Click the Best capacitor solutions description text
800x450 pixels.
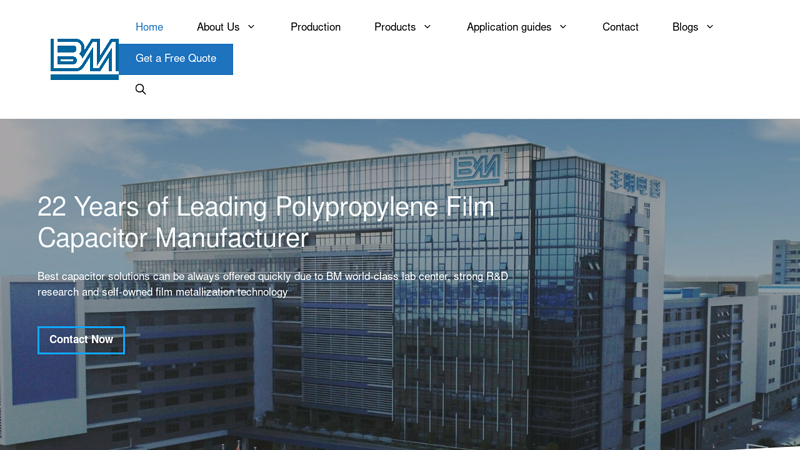(x=272, y=284)
